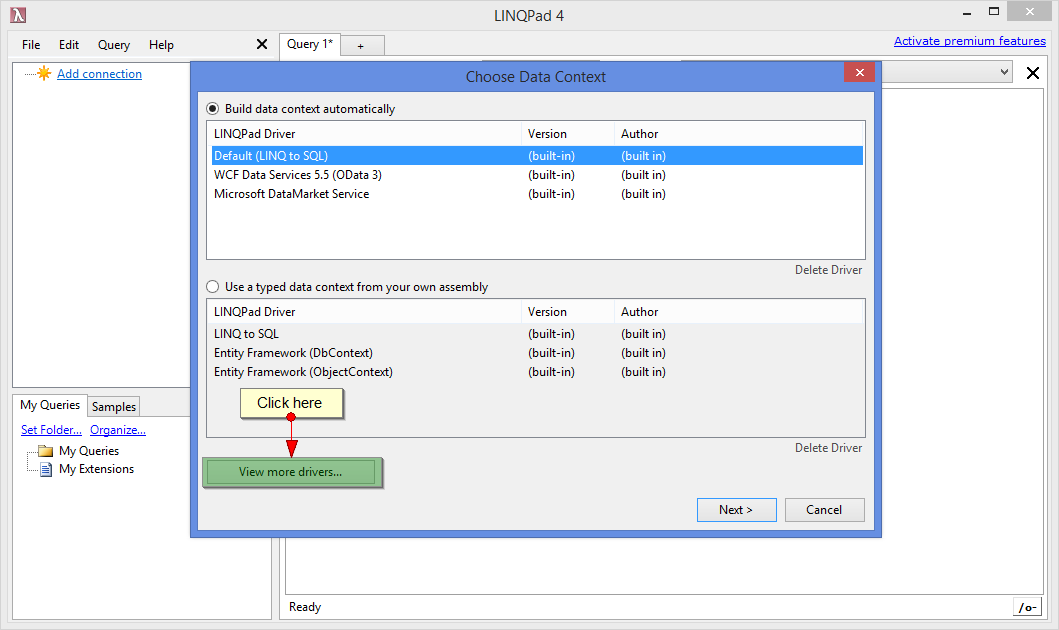Close the connections panel with the X

pos(262,45)
